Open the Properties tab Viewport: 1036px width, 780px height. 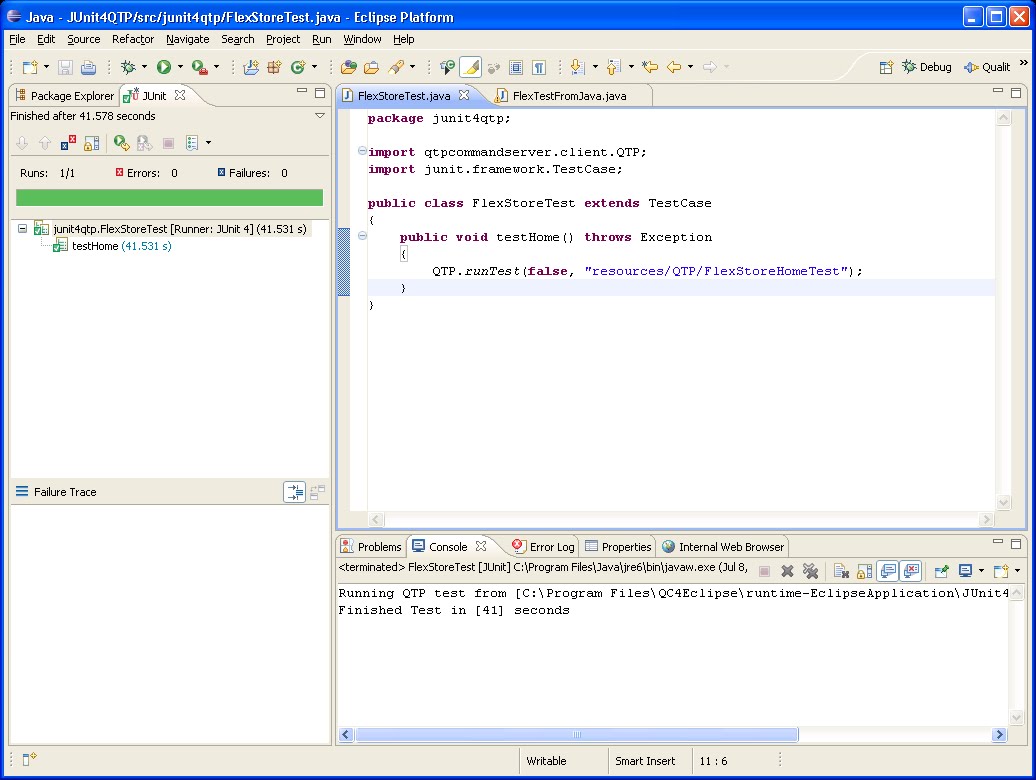click(618, 547)
